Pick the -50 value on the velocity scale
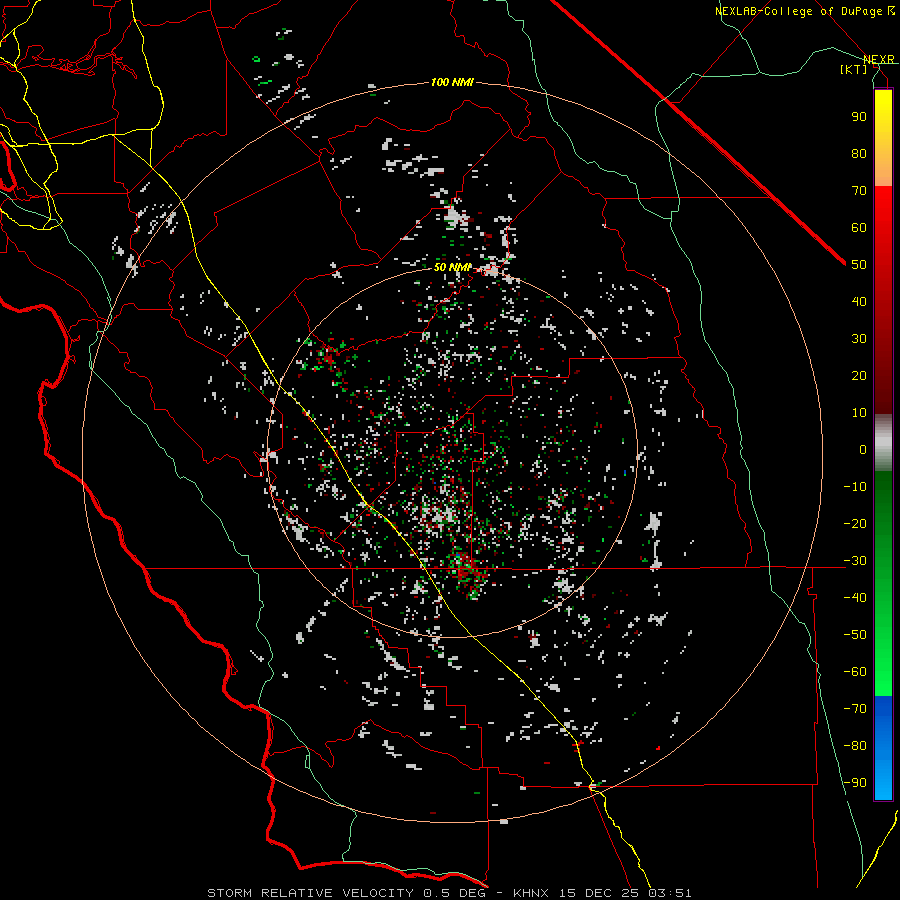 pos(855,635)
